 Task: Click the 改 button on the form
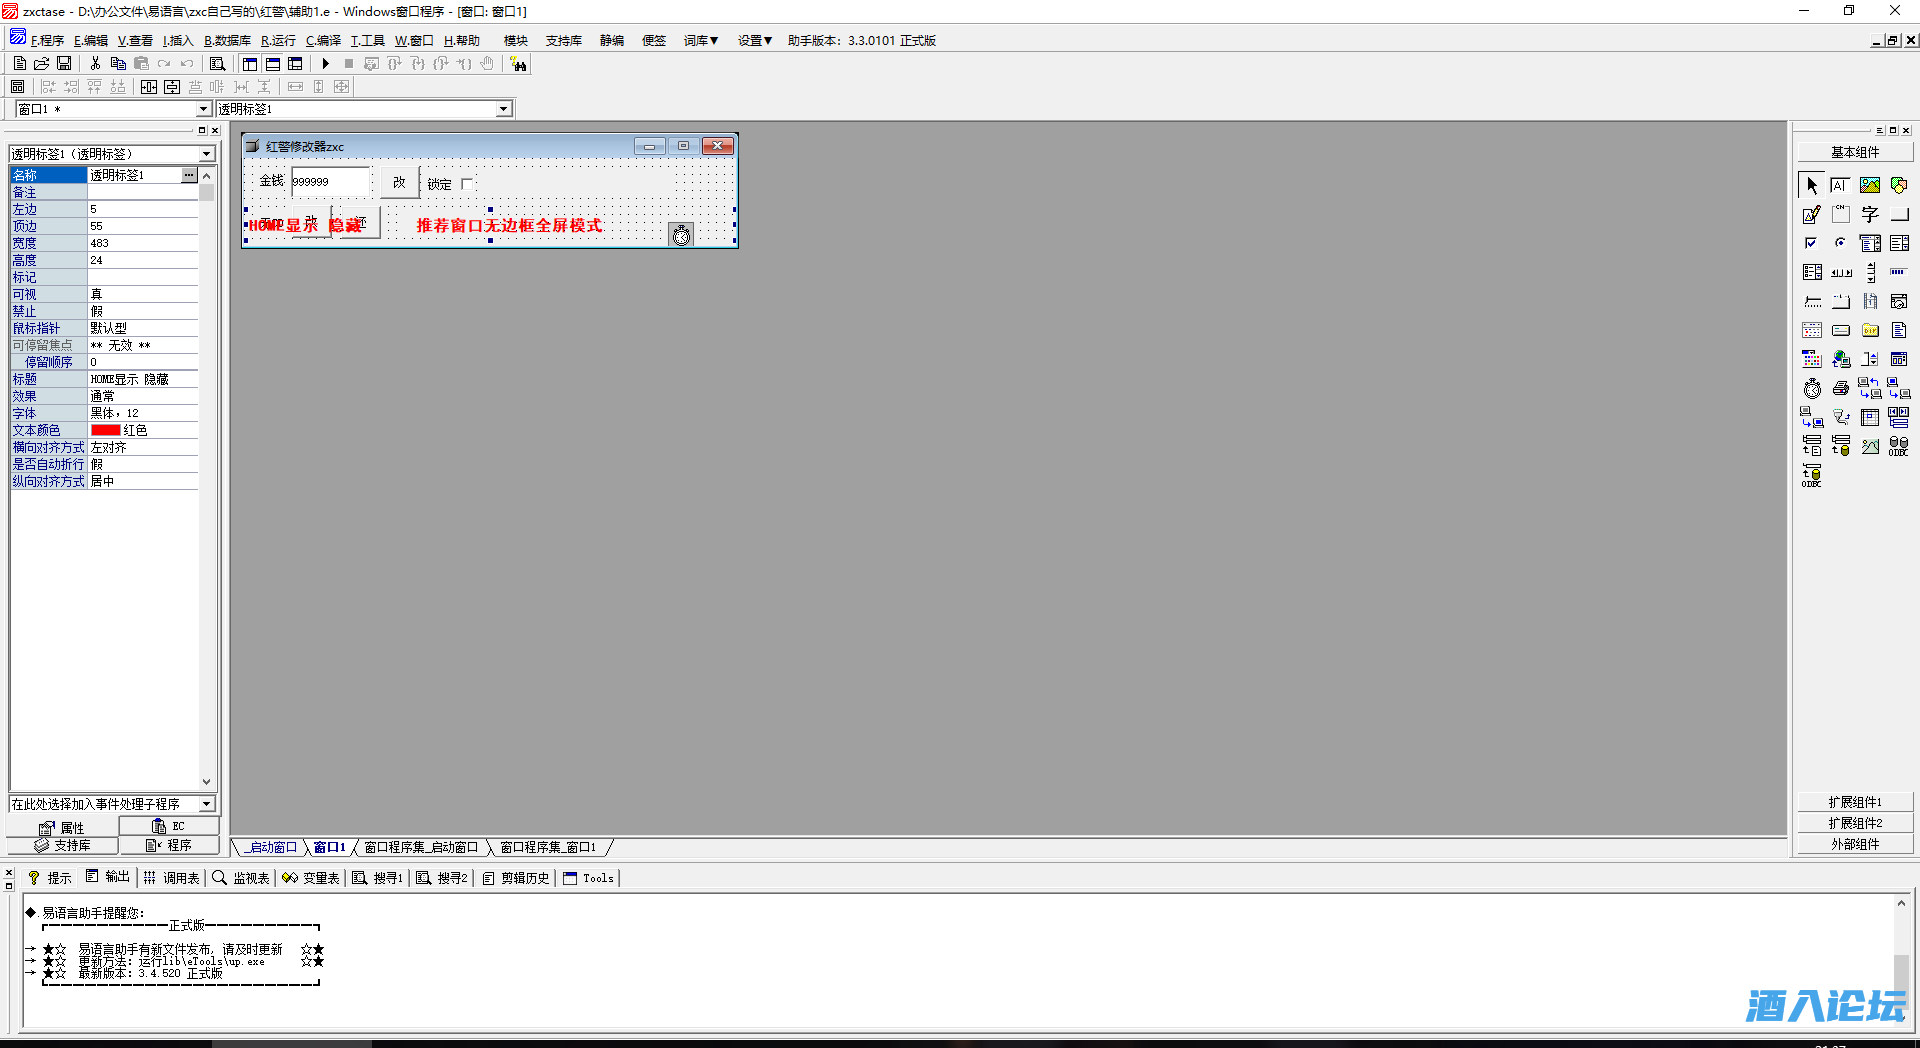[399, 182]
